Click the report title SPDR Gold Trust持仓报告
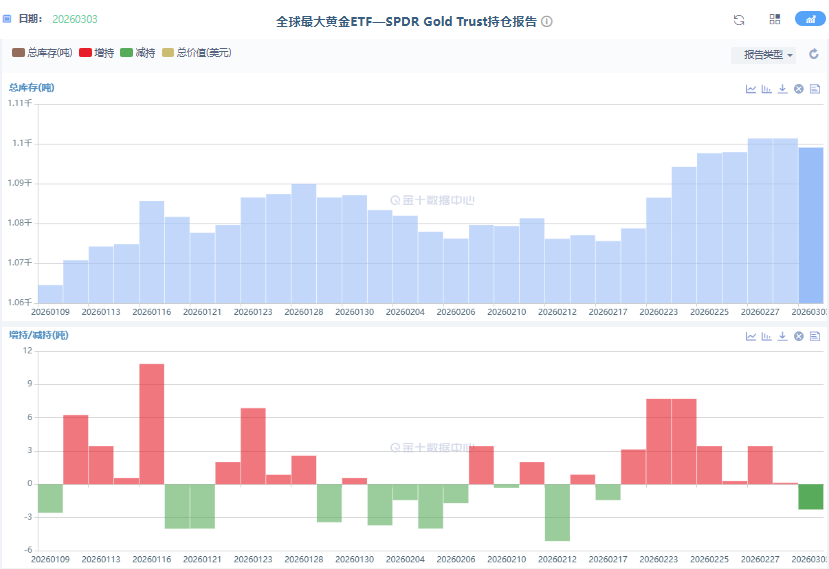The height and width of the screenshot is (569, 829). (406, 22)
